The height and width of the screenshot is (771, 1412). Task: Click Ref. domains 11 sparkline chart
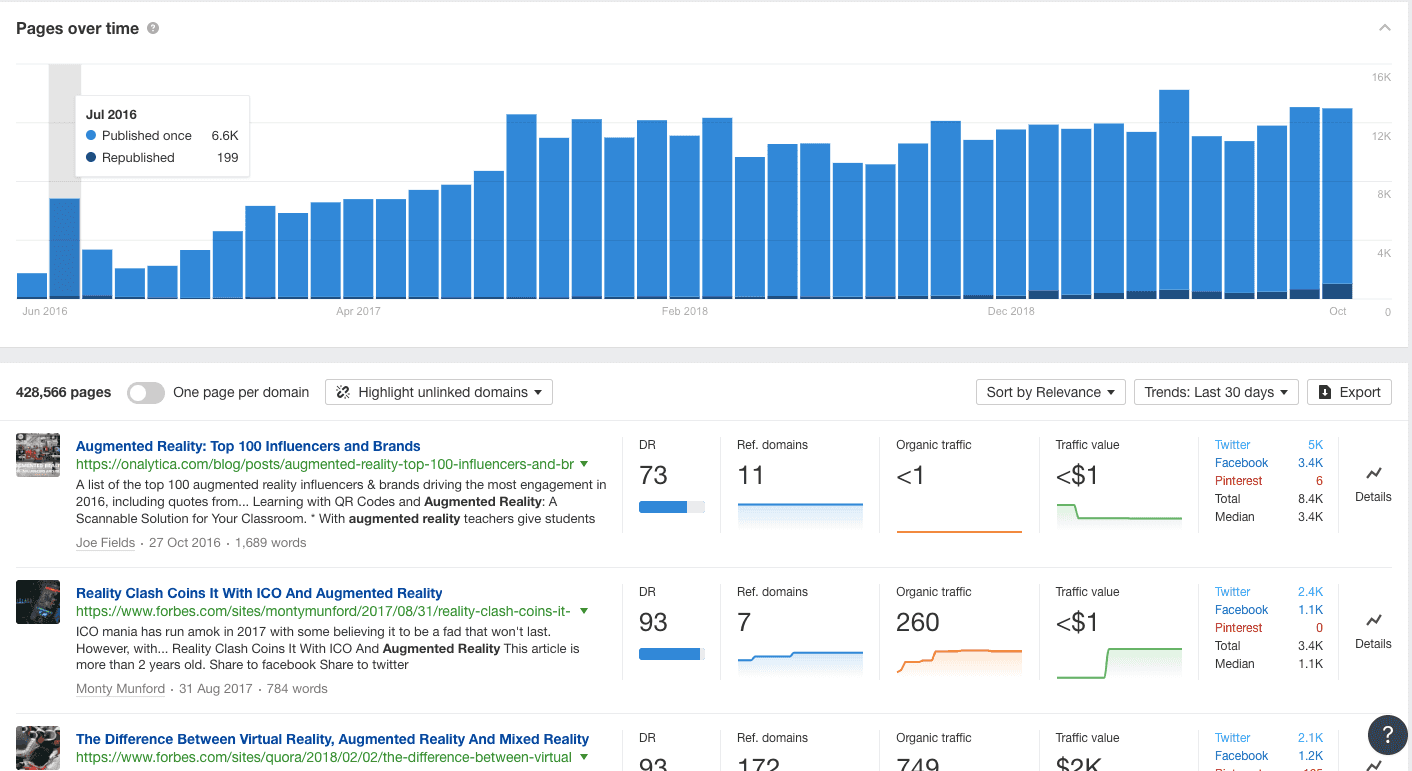tap(800, 516)
